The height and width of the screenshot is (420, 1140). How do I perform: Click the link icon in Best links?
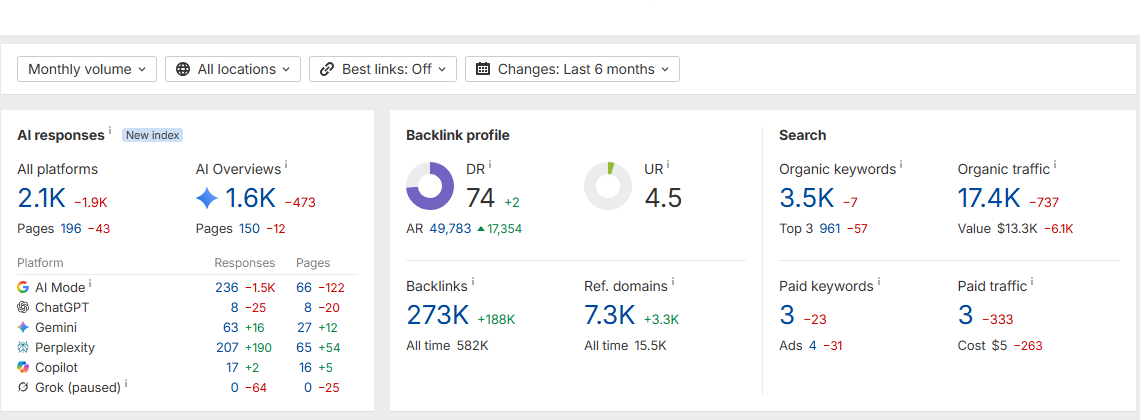point(327,69)
